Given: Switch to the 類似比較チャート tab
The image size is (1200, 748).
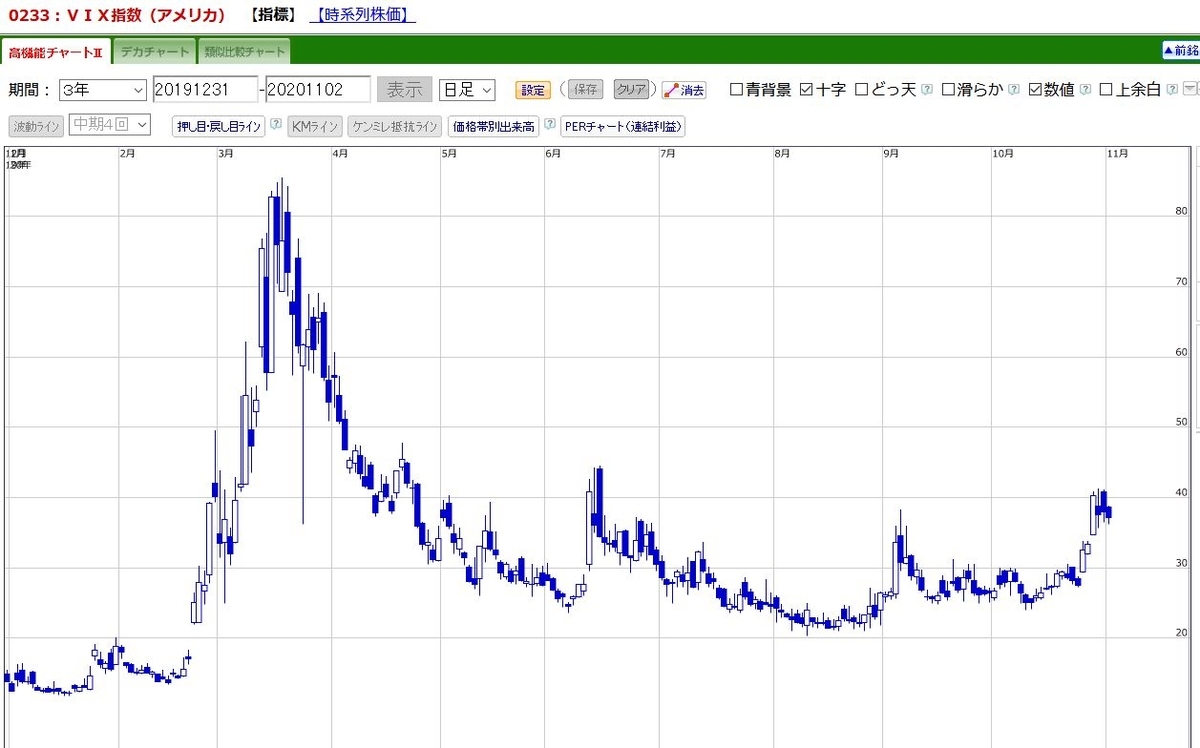Looking at the screenshot, I should [245, 52].
